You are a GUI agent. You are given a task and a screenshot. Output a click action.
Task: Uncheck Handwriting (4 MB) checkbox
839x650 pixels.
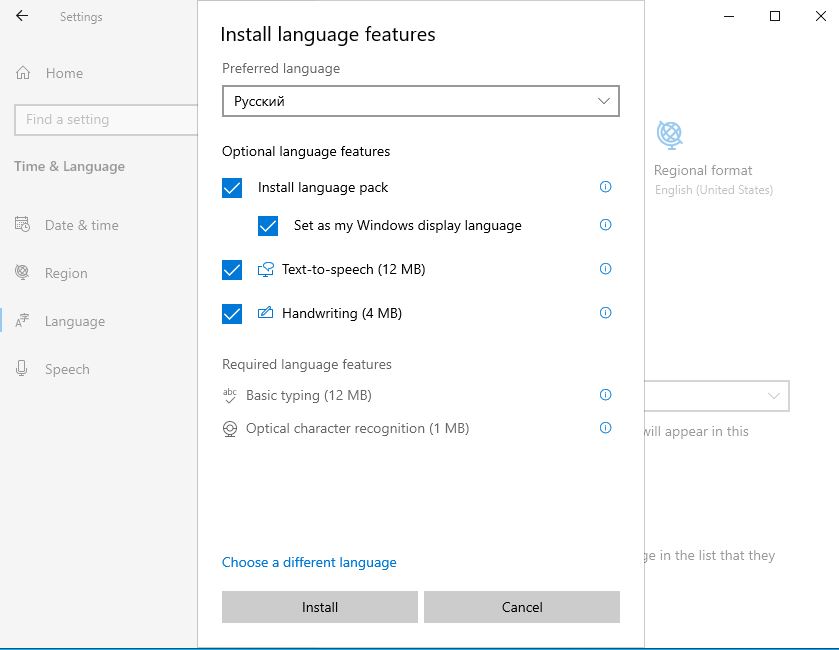(232, 313)
